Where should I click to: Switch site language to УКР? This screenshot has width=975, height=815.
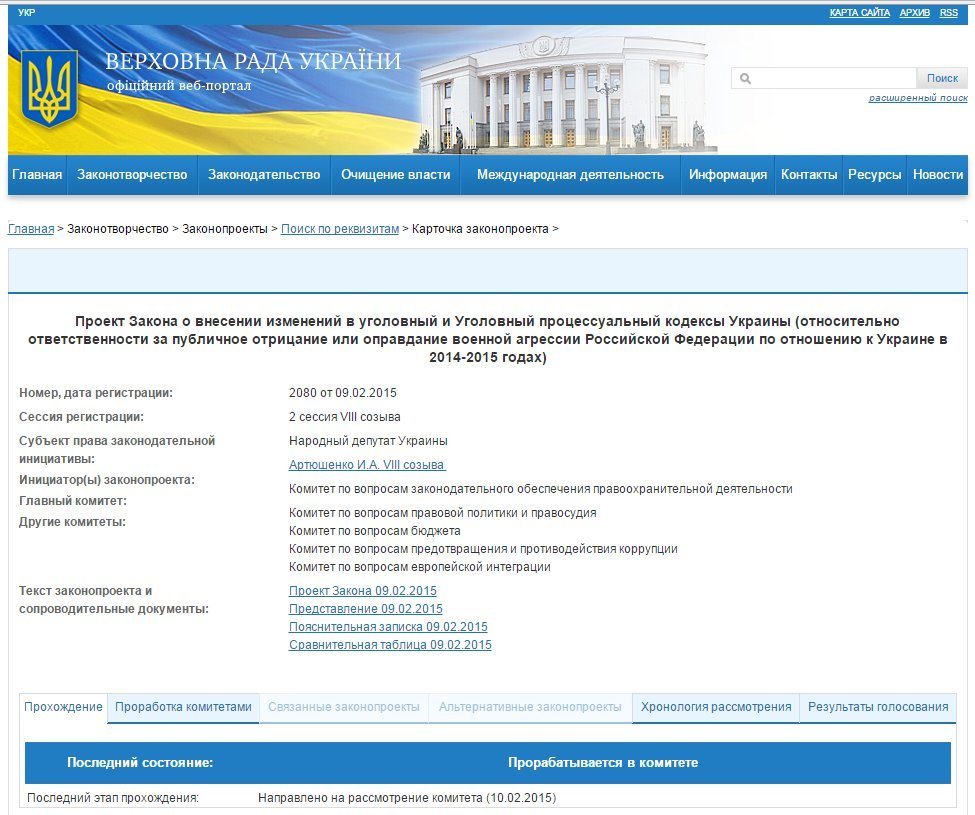pos(27,12)
